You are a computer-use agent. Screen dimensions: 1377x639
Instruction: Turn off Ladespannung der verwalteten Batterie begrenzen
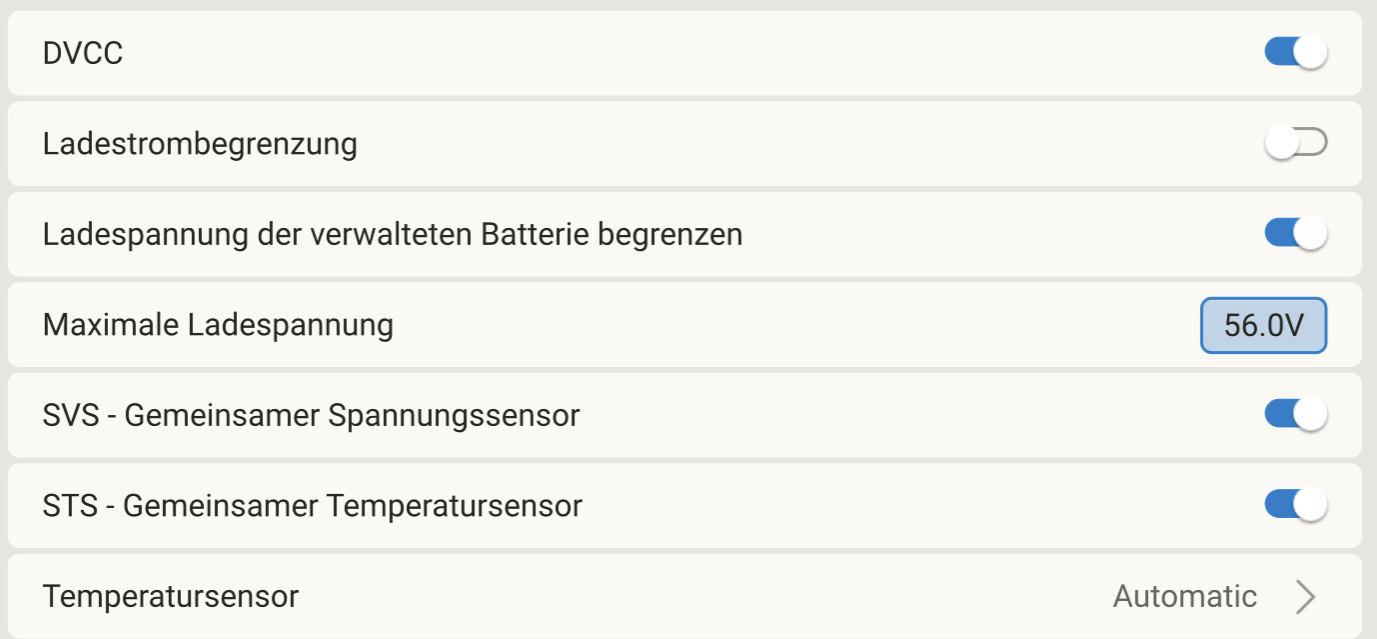[x=1295, y=234]
